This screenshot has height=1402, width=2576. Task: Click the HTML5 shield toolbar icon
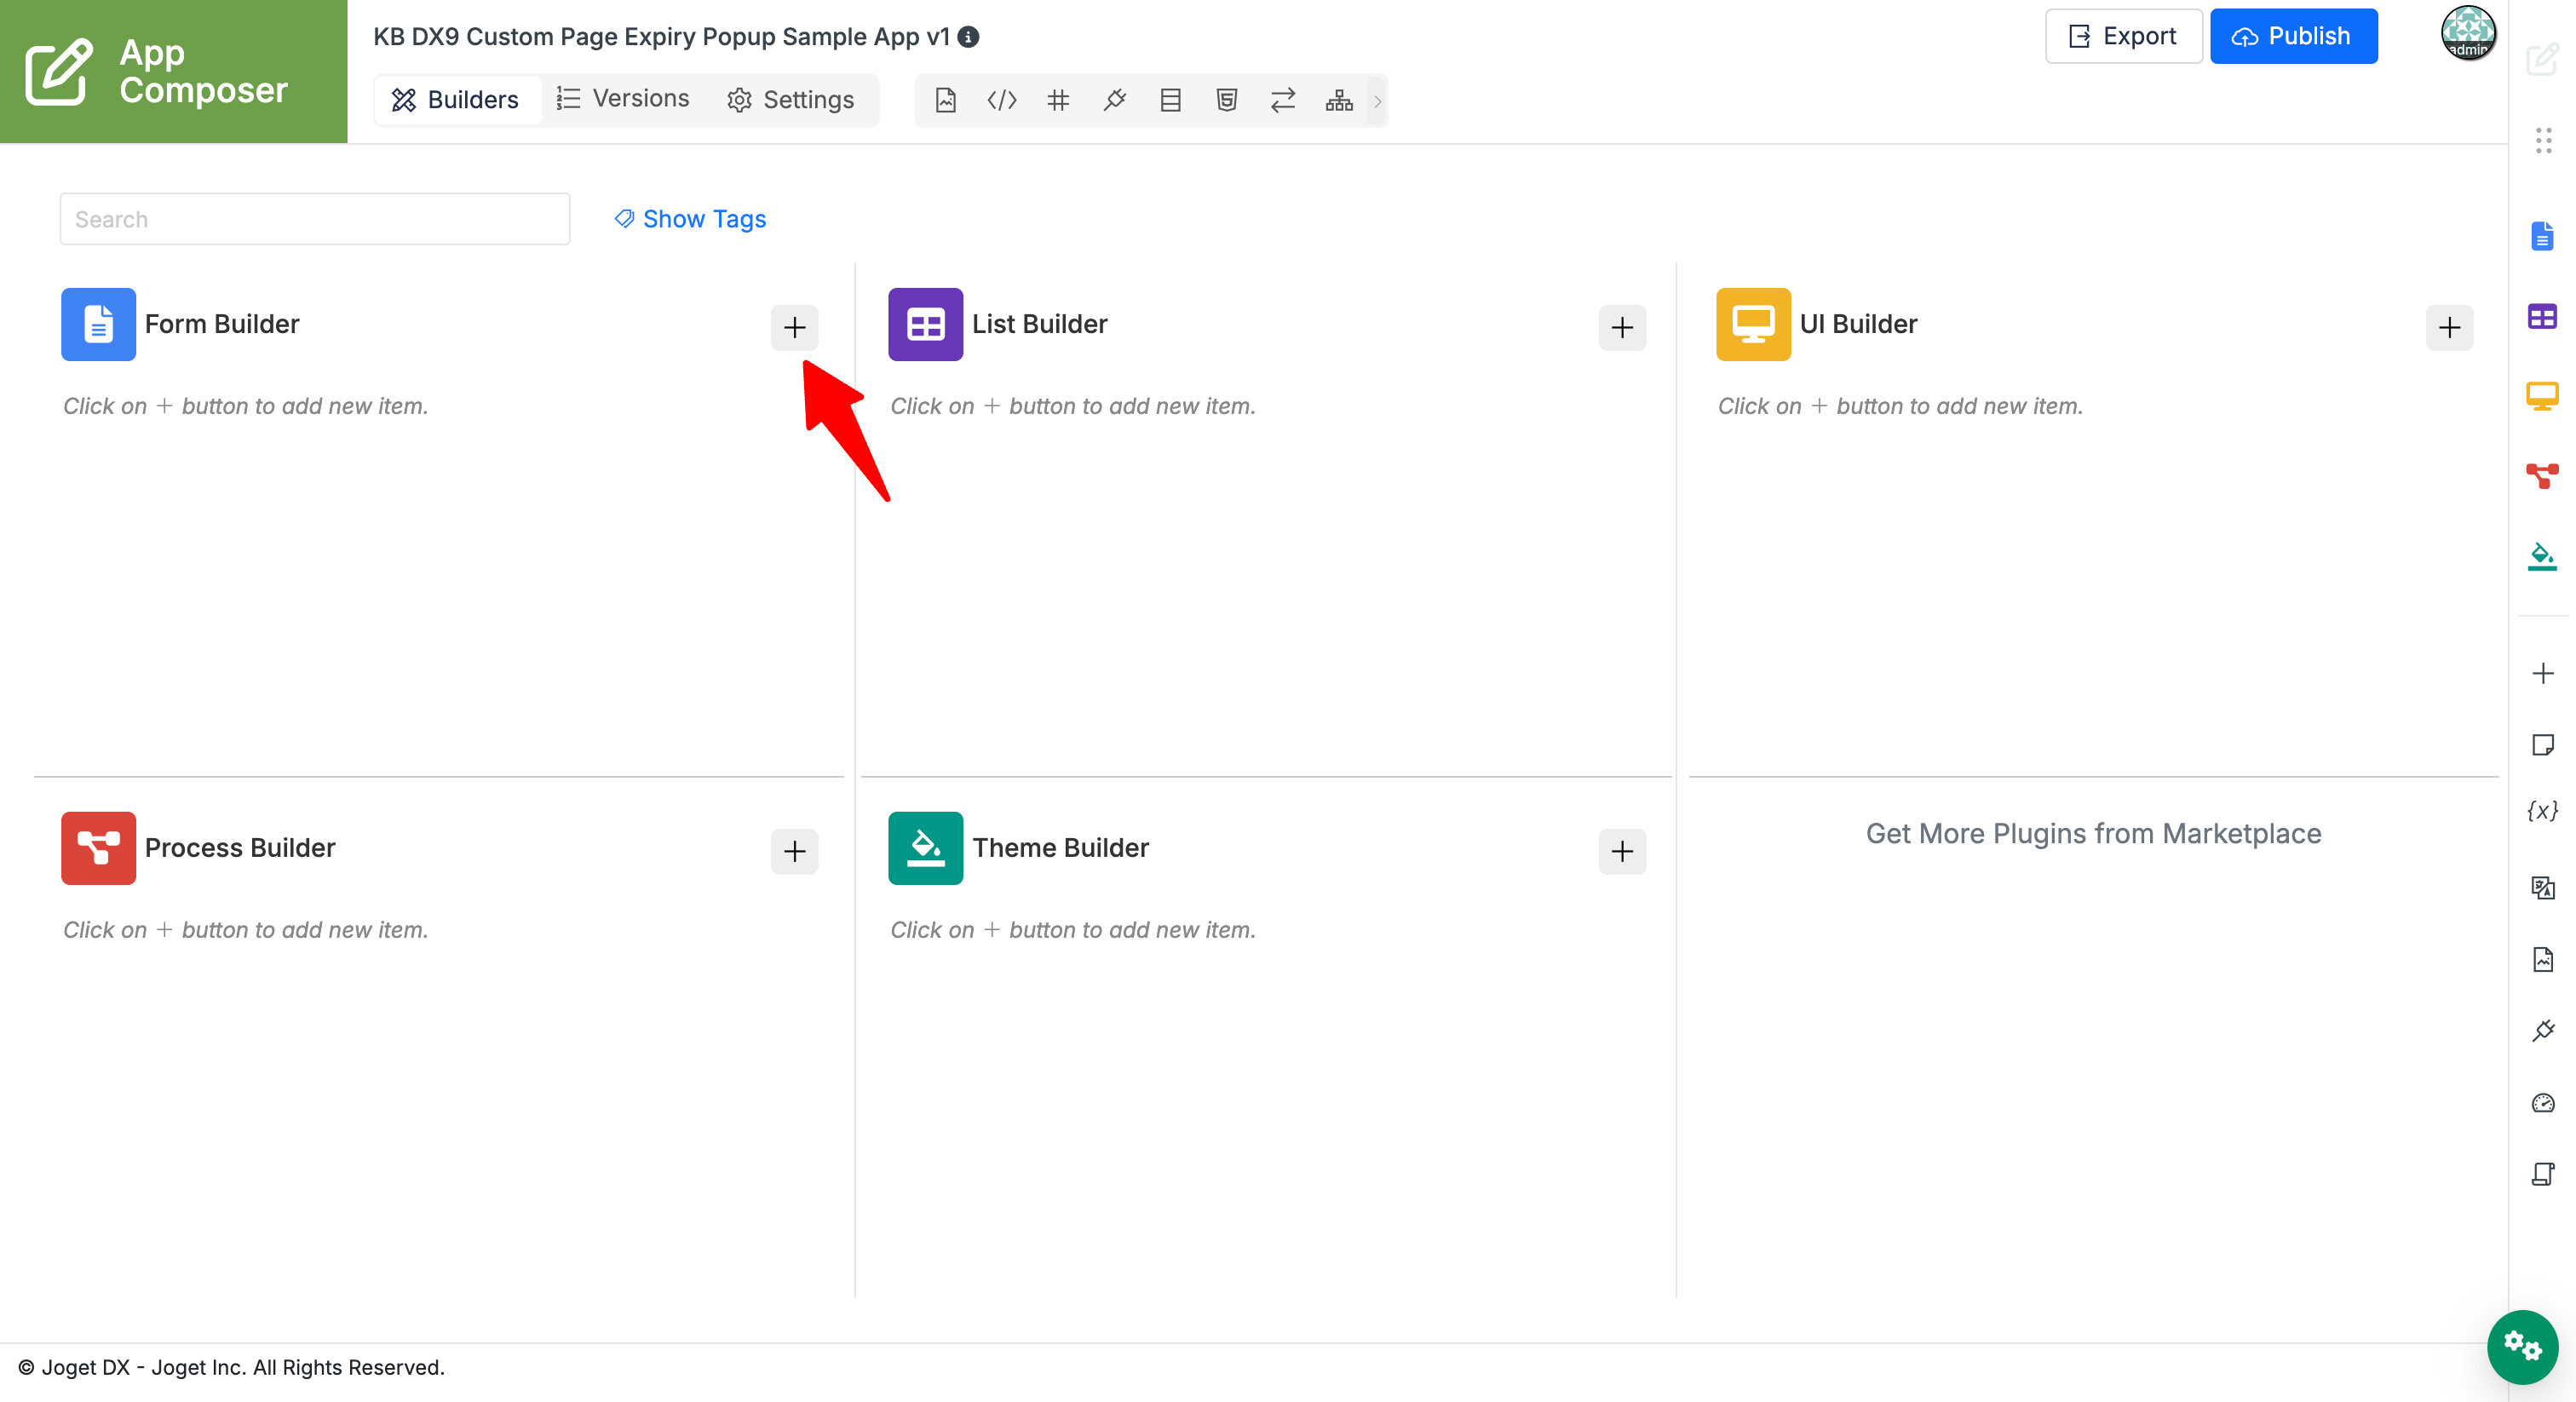(1226, 100)
